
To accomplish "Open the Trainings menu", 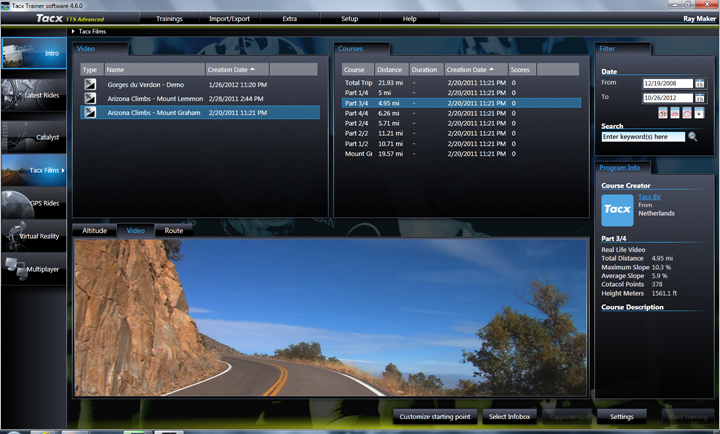I will (x=169, y=18).
